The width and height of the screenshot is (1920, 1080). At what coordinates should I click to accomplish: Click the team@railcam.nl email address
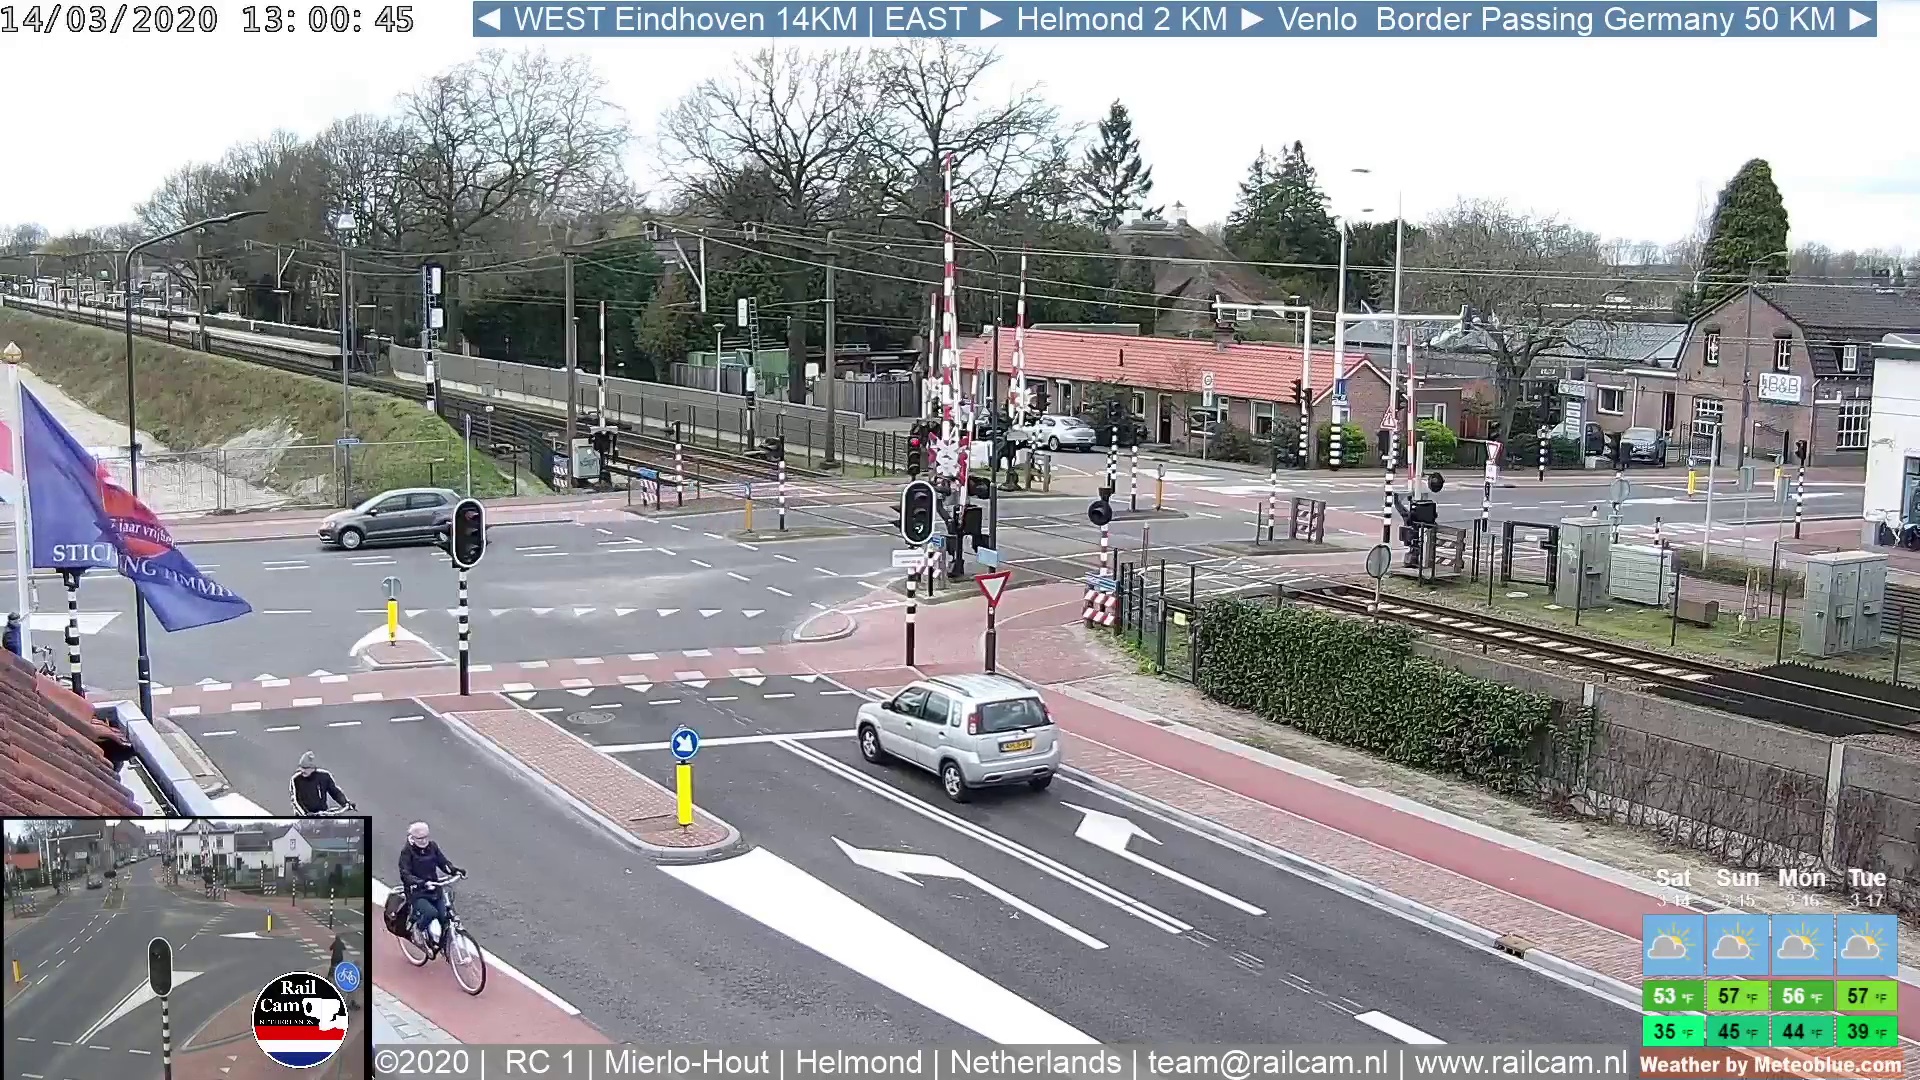click(1267, 1062)
